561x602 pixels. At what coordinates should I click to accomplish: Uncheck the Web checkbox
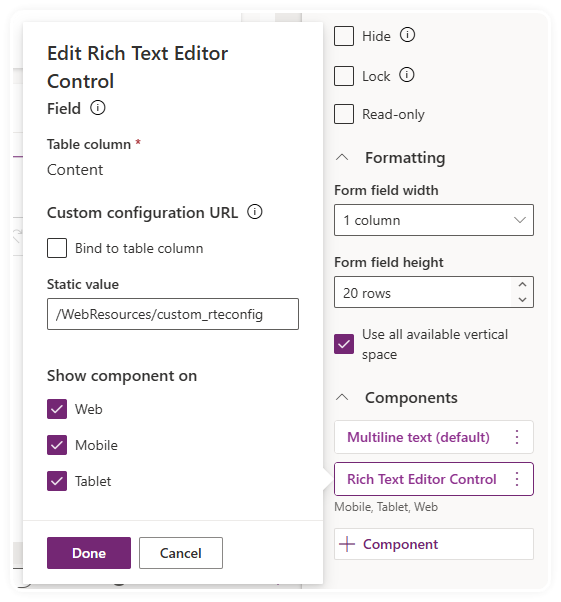(x=57, y=409)
